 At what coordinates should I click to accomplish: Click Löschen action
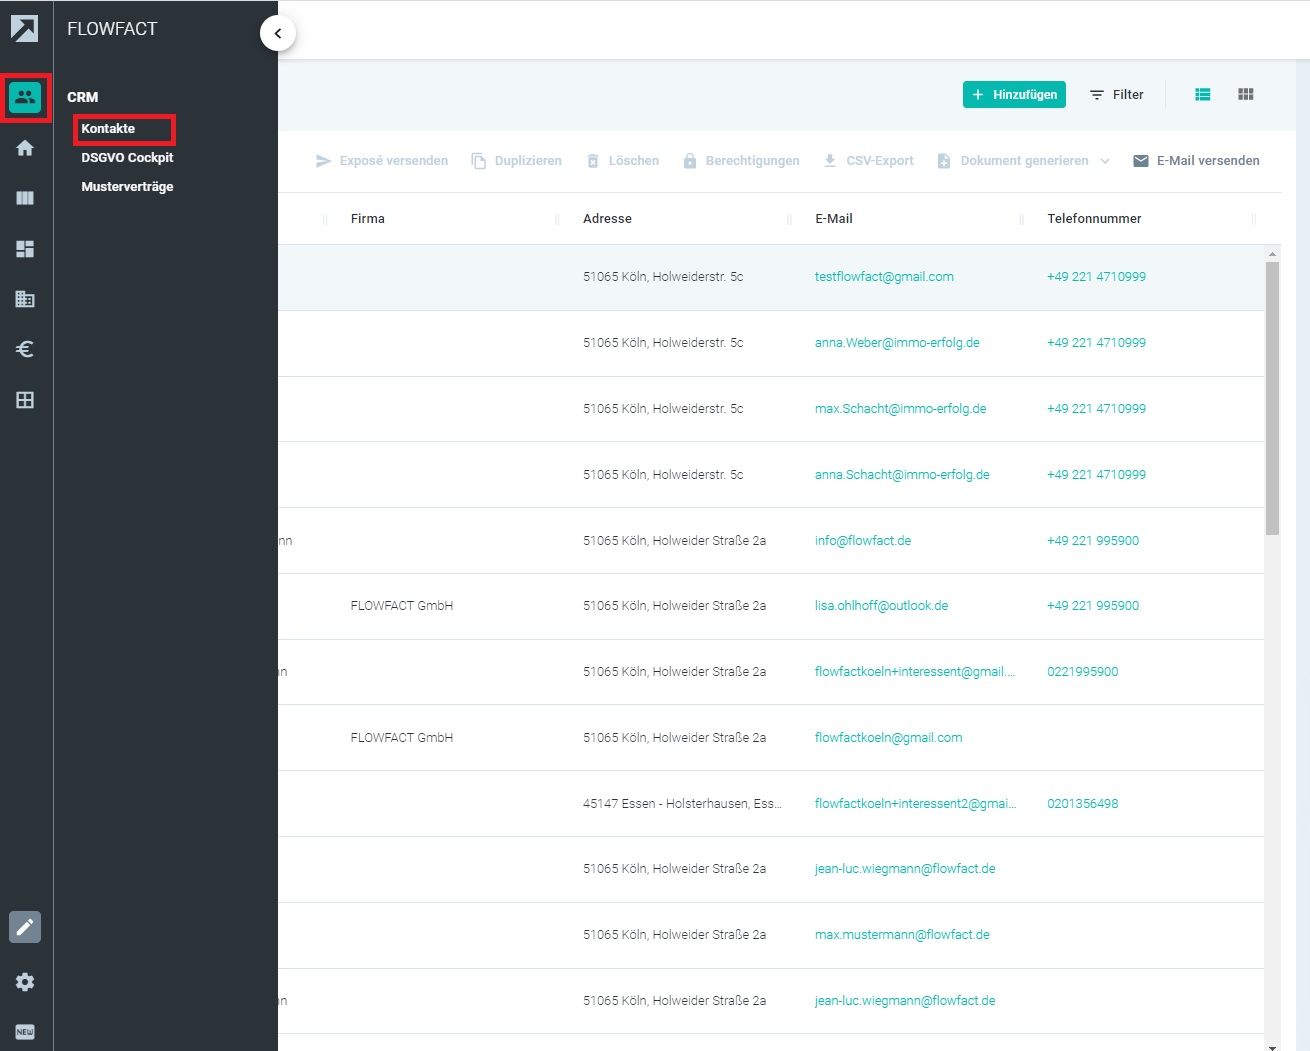tap(622, 160)
